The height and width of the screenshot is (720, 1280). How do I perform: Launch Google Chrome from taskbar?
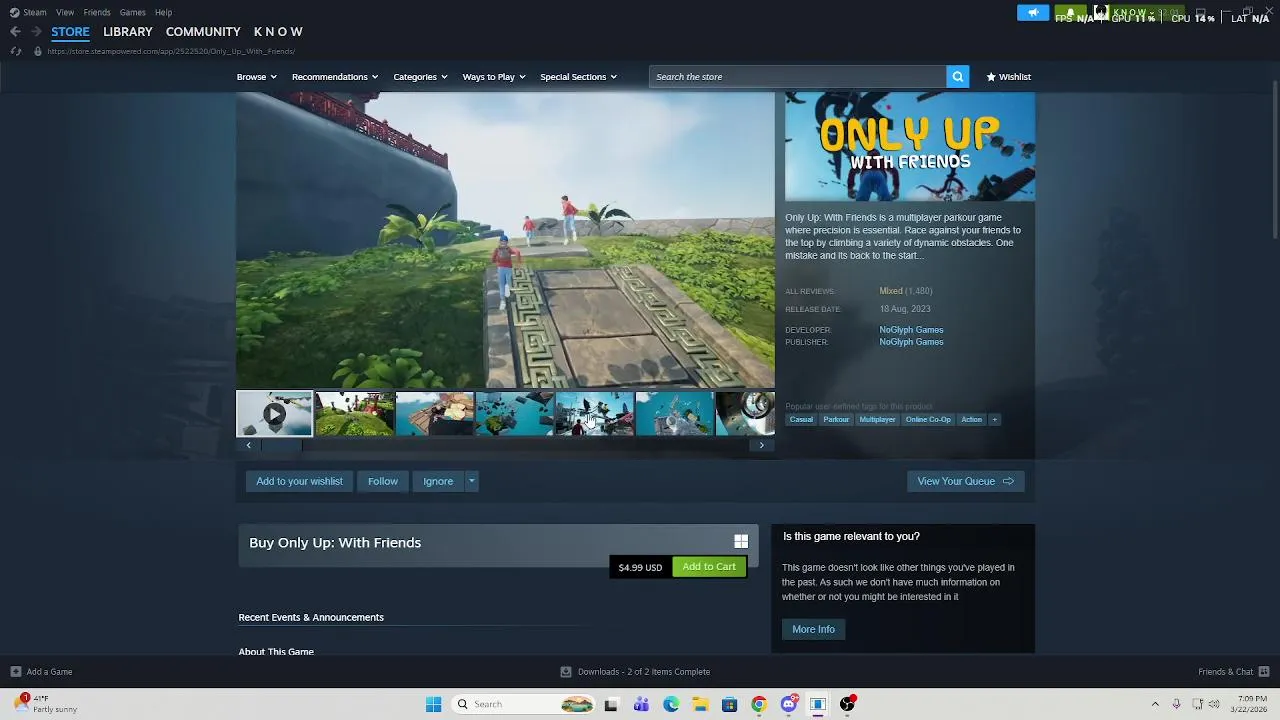click(x=759, y=704)
